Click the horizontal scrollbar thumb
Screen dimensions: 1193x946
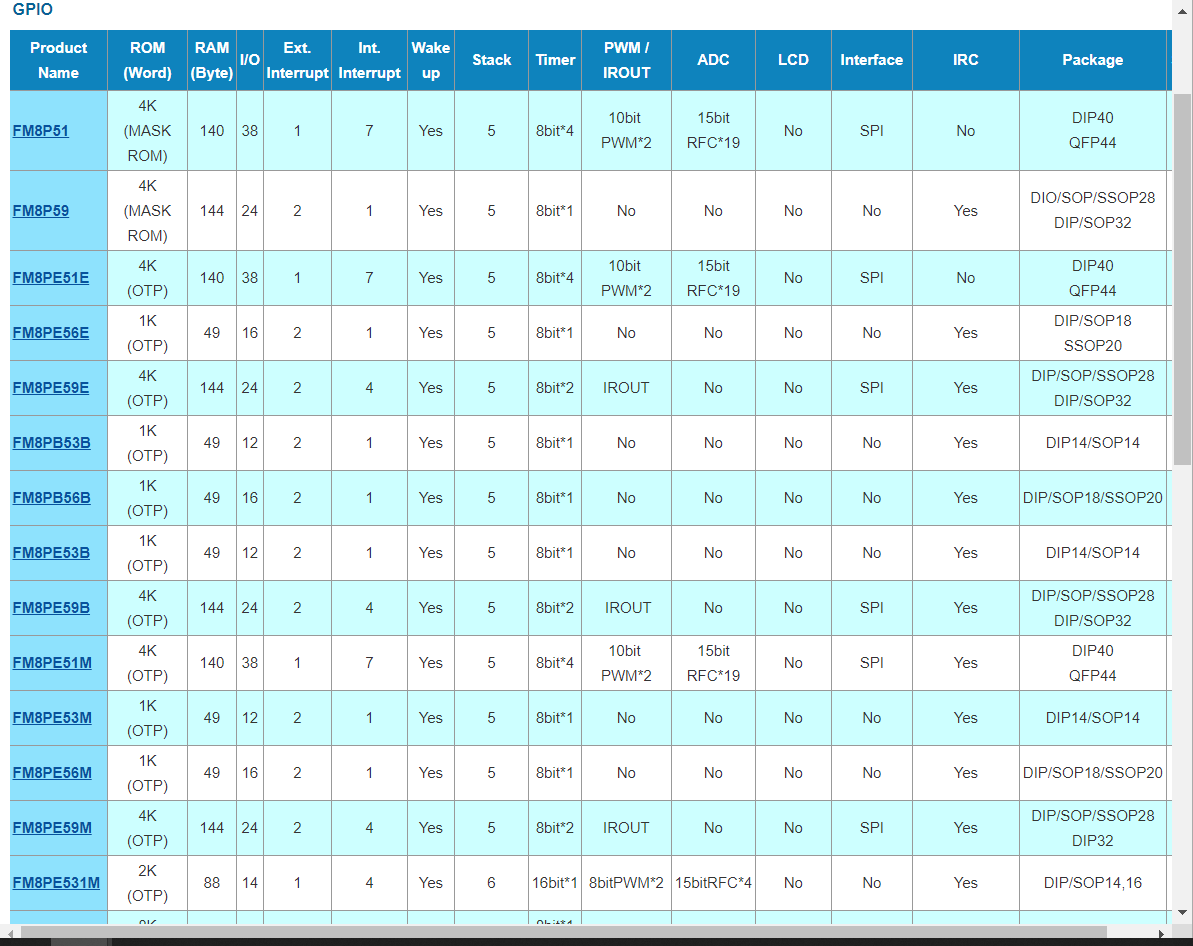tap(563, 933)
